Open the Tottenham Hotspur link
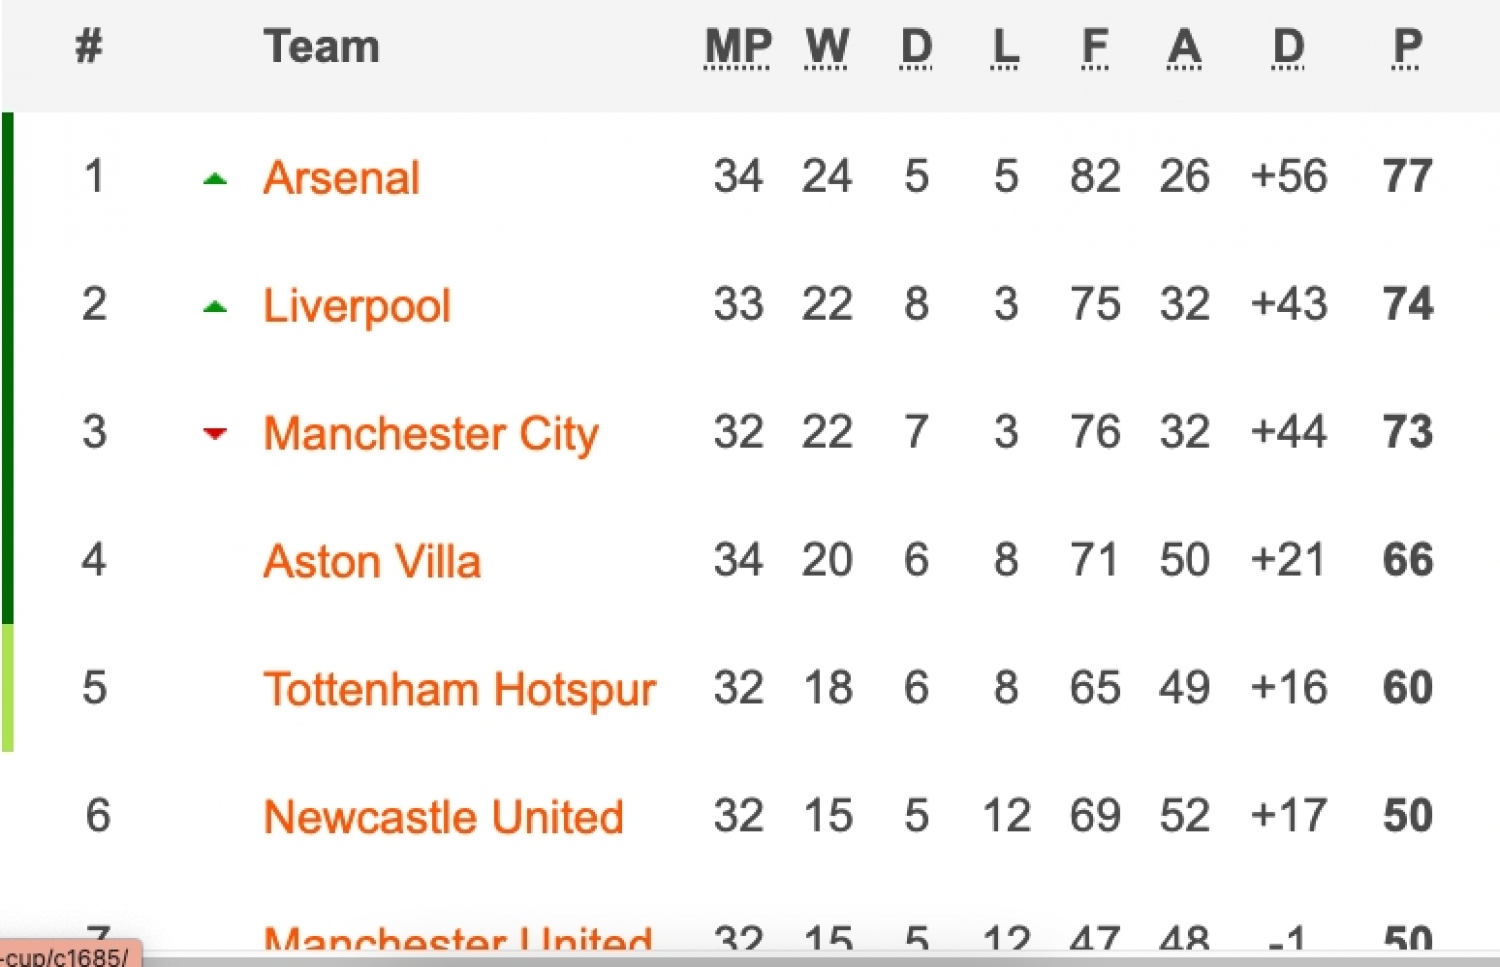 click(x=459, y=689)
